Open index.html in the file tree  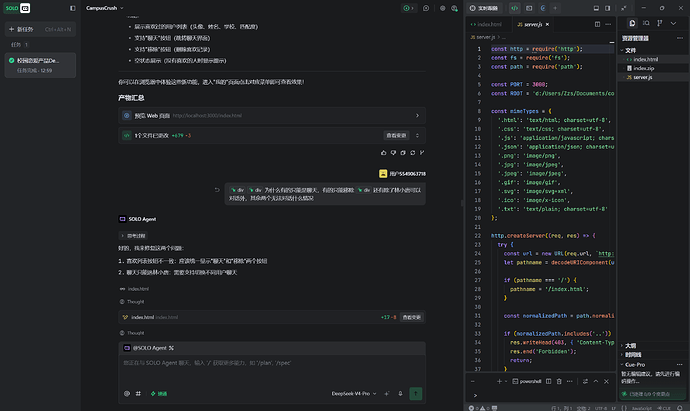click(646, 59)
